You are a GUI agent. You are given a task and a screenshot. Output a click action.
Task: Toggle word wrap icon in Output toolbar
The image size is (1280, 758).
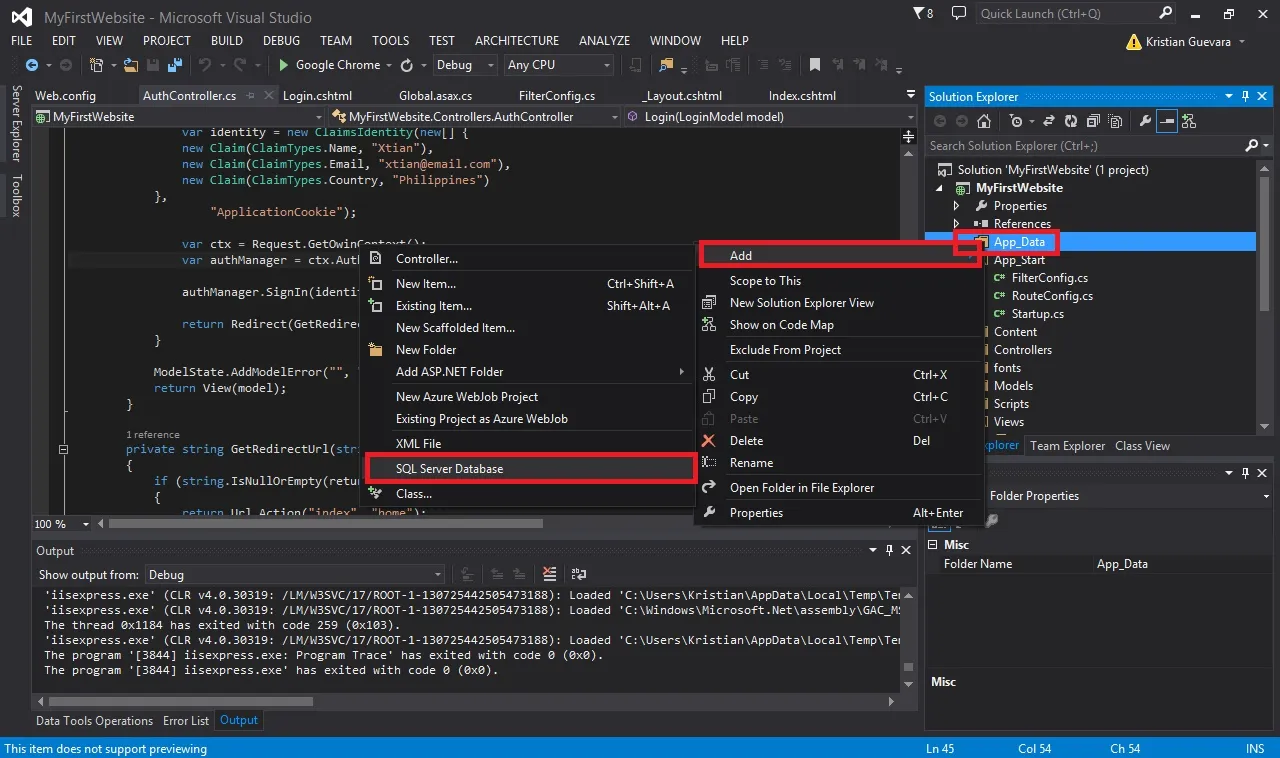(579, 574)
